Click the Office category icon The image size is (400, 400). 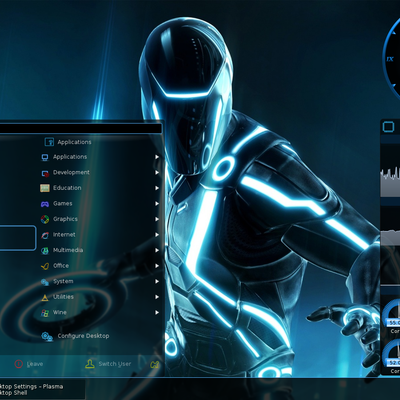point(45,266)
